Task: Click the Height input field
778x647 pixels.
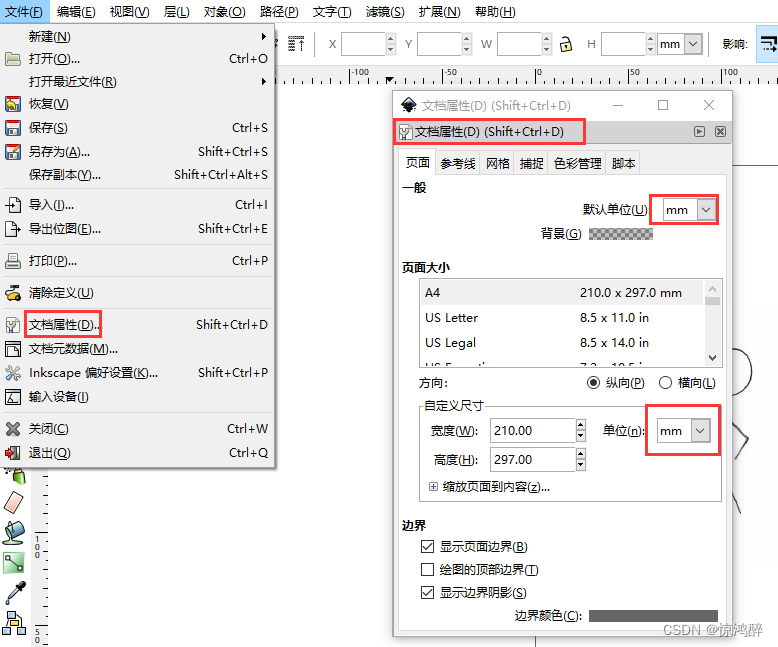Action: coord(532,459)
